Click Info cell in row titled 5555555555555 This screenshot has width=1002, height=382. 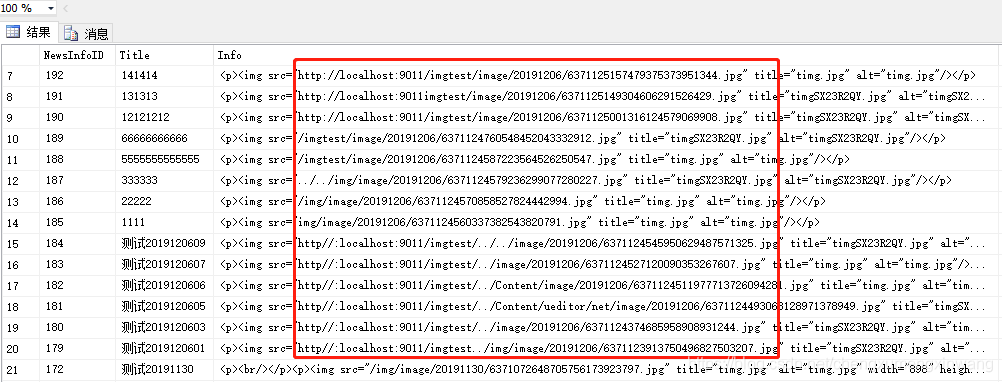click(607, 160)
